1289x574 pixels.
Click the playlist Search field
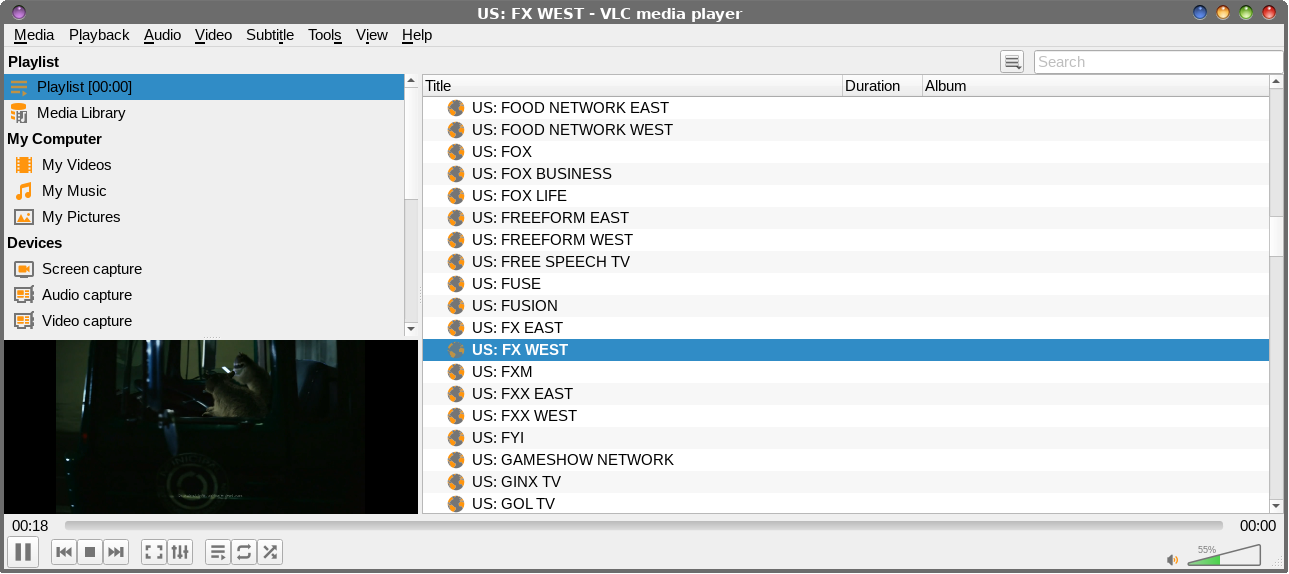(1158, 62)
